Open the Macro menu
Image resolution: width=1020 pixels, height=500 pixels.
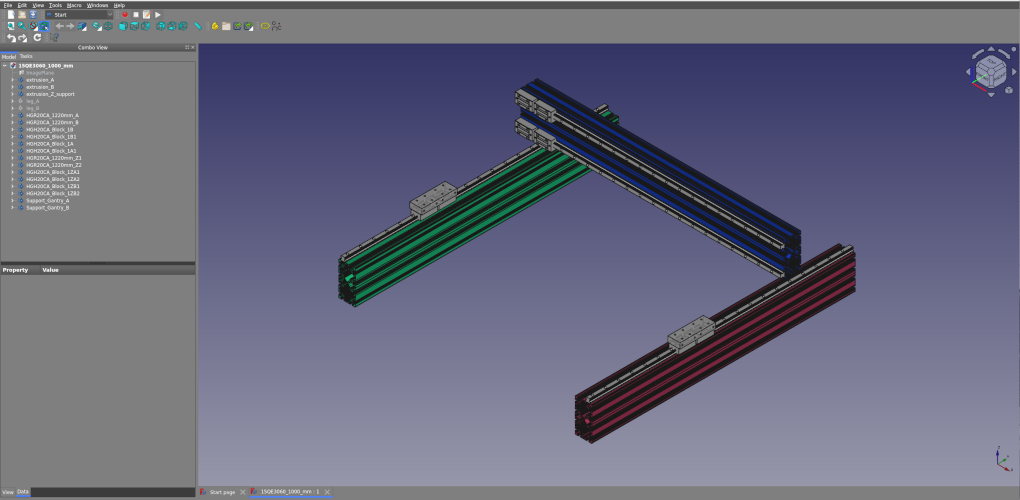tap(74, 5)
